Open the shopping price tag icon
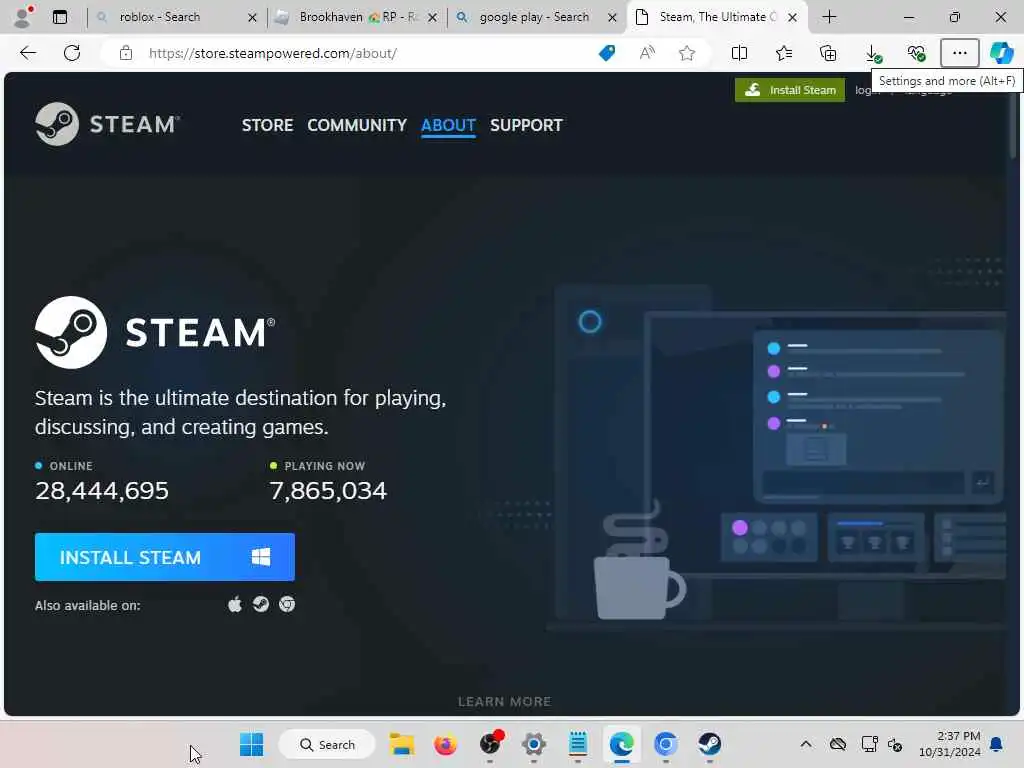Image resolution: width=1024 pixels, height=768 pixels. tap(607, 53)
